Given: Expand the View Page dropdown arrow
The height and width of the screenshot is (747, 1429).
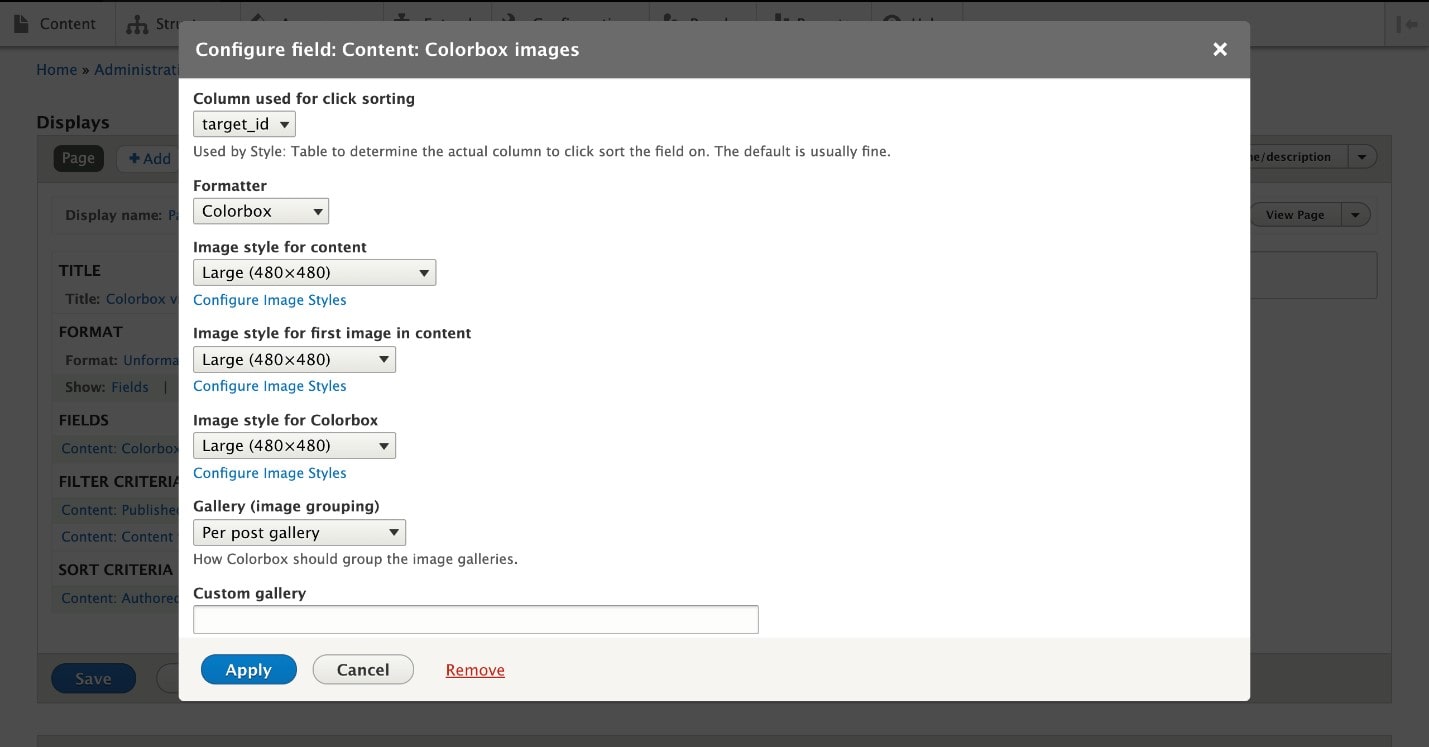Looking at the screenshot, I should pos(1355,215).
